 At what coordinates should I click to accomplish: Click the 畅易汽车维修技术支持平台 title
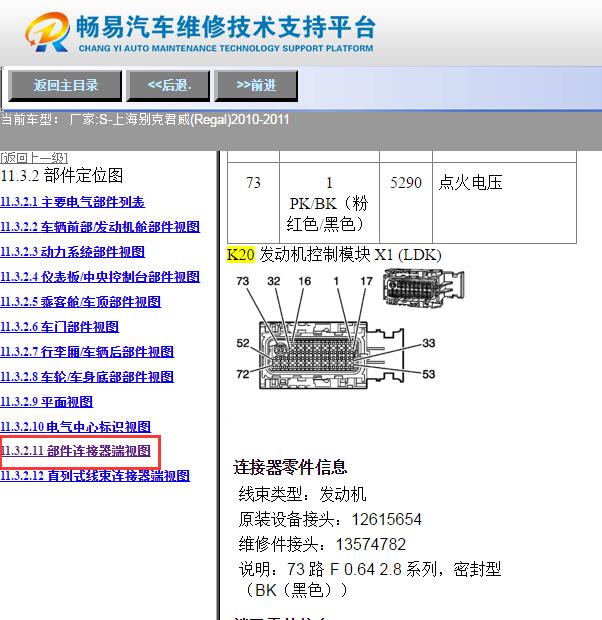pos(225,27)
